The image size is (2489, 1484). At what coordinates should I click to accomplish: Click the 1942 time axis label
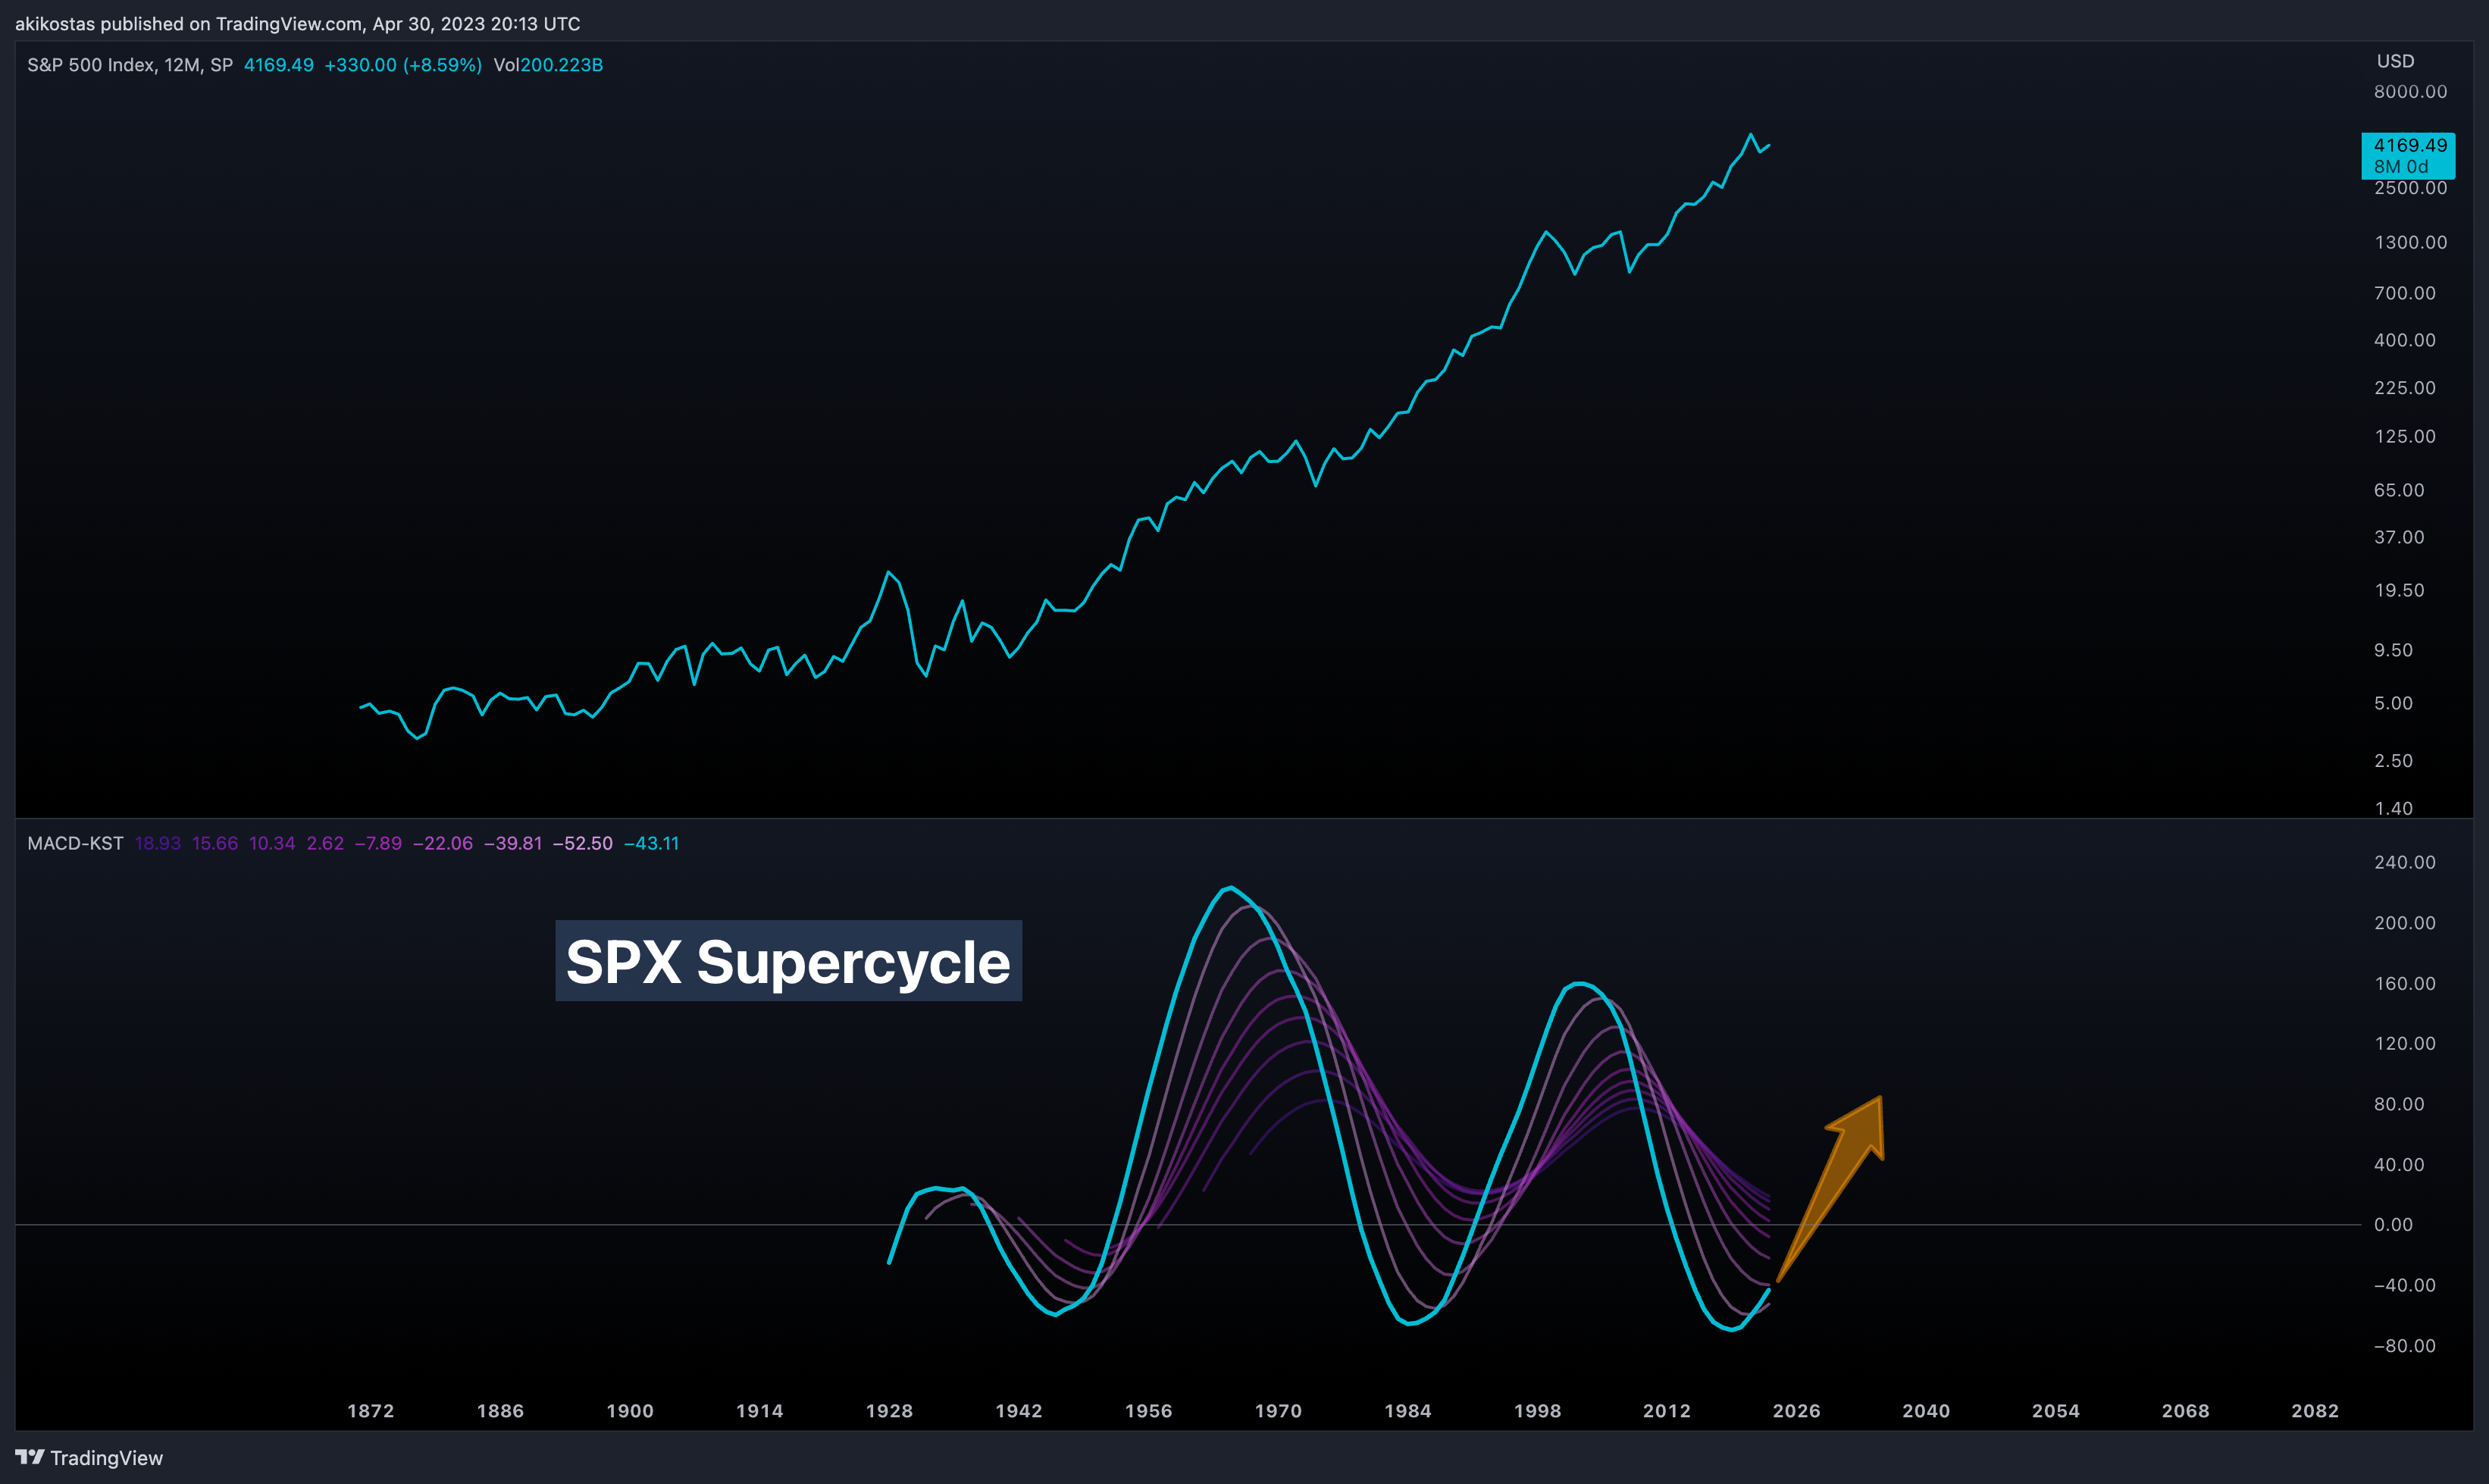1019,1411
